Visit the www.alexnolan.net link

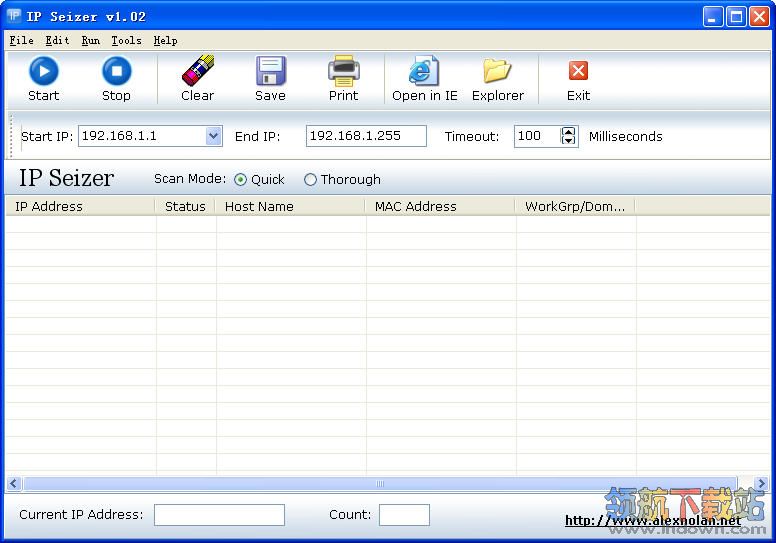click(x=653, y=521)
